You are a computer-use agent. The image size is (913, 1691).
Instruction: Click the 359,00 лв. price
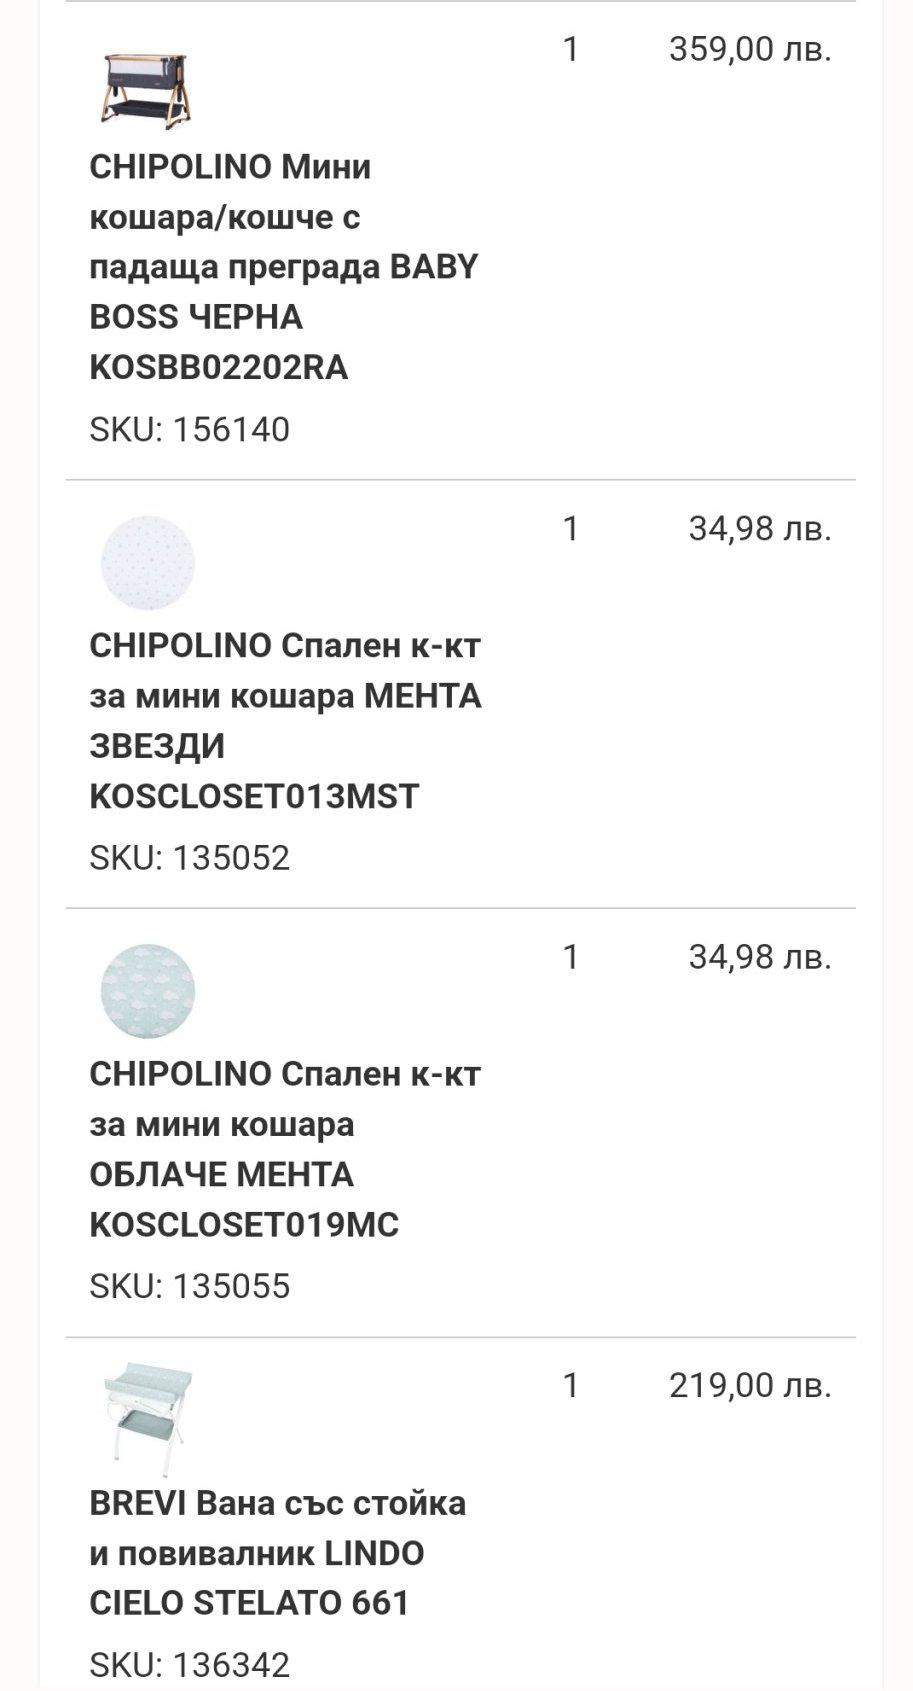pos(750,49)
